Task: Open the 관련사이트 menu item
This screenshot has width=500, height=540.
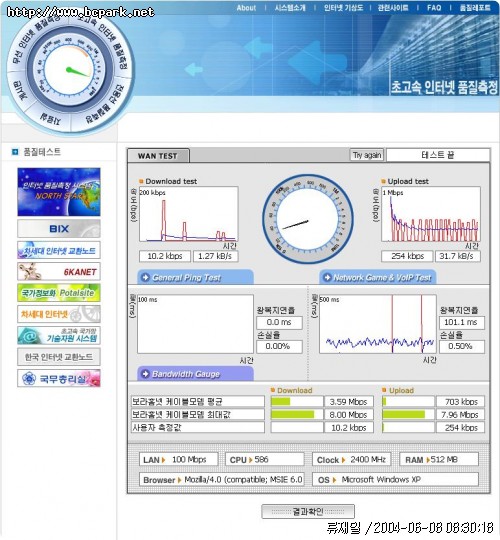Action: [393, 8]
